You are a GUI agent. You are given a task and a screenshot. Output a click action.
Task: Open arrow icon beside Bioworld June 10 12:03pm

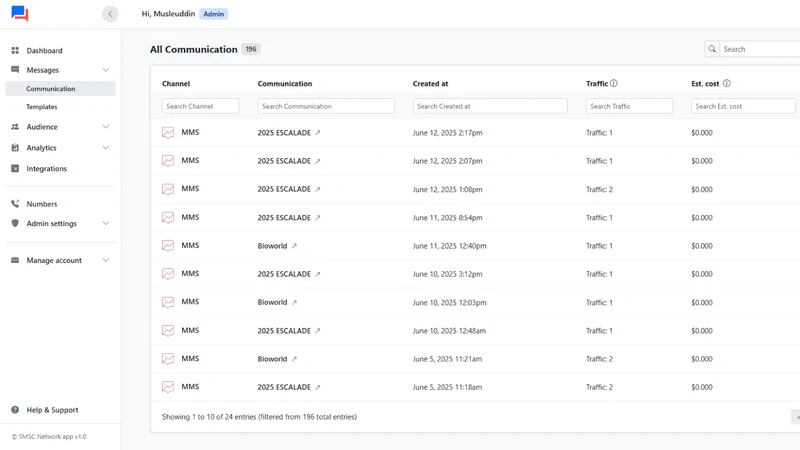(x=294, y=303)
